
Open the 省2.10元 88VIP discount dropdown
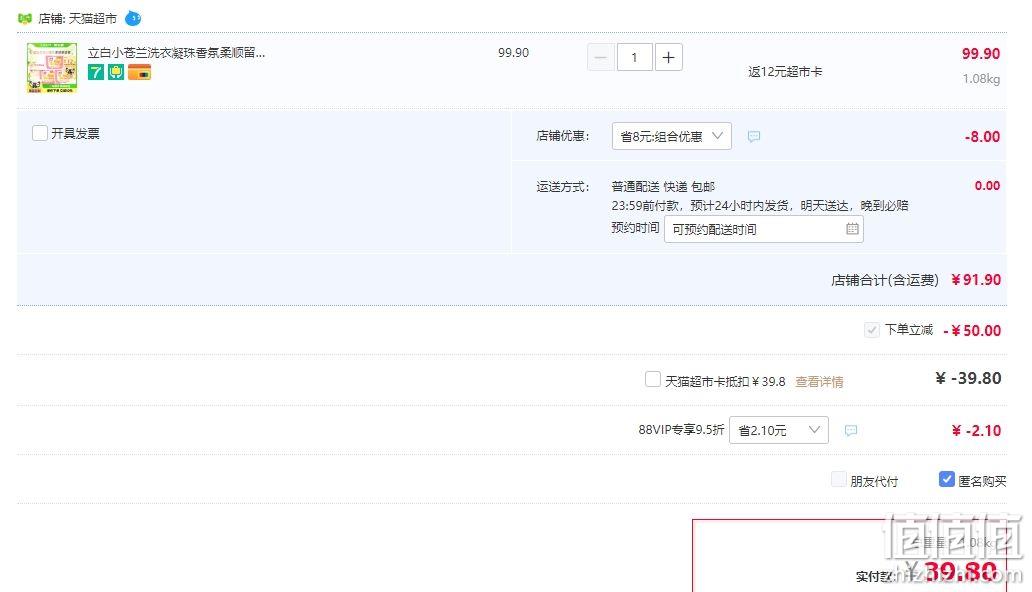tap(779, 430)
